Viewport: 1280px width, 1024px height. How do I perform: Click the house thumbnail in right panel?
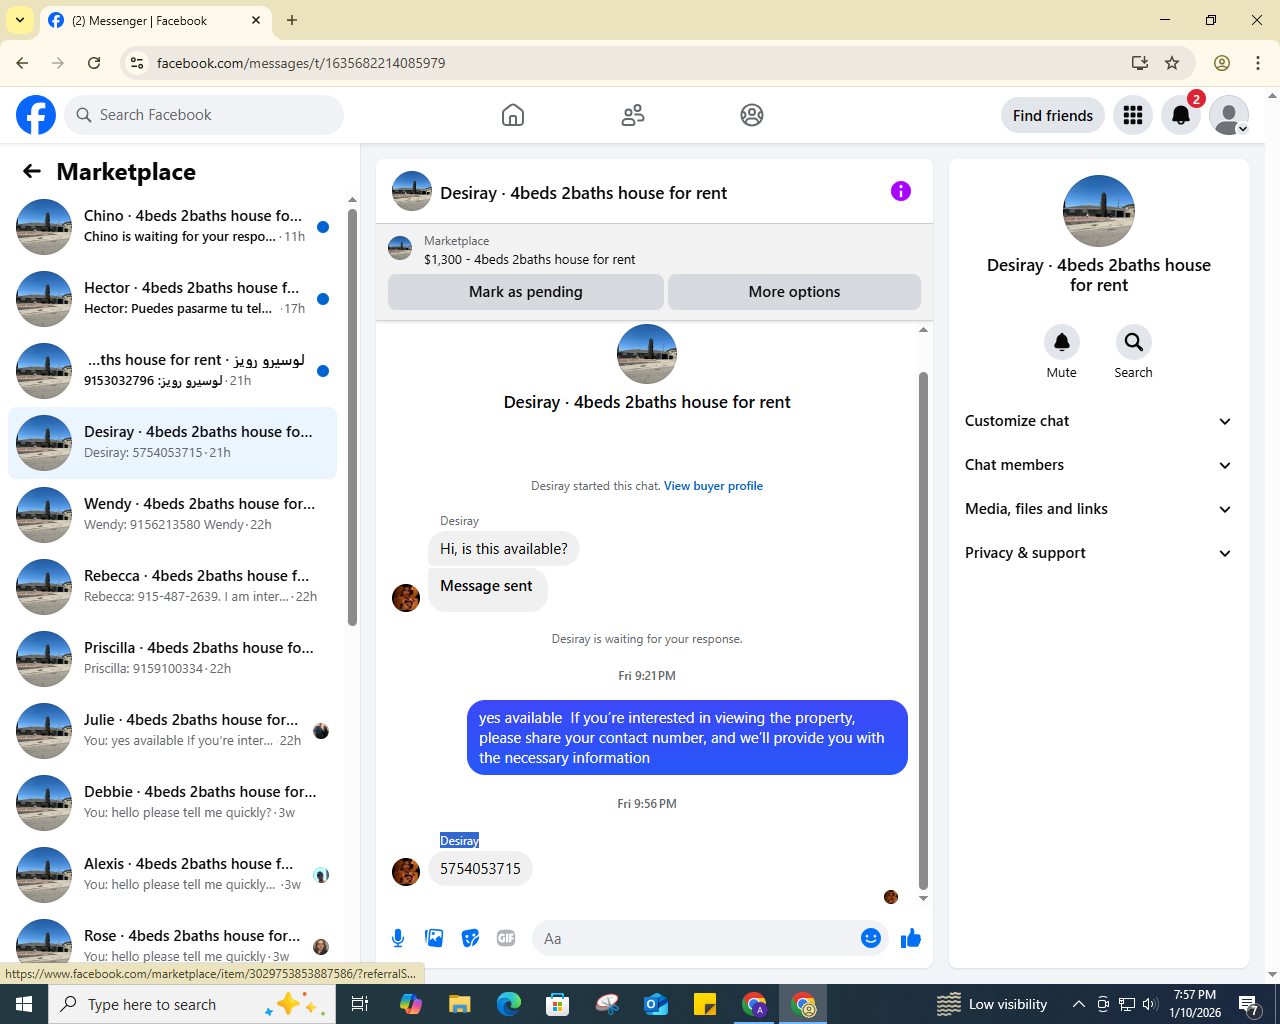[1099, 211]
